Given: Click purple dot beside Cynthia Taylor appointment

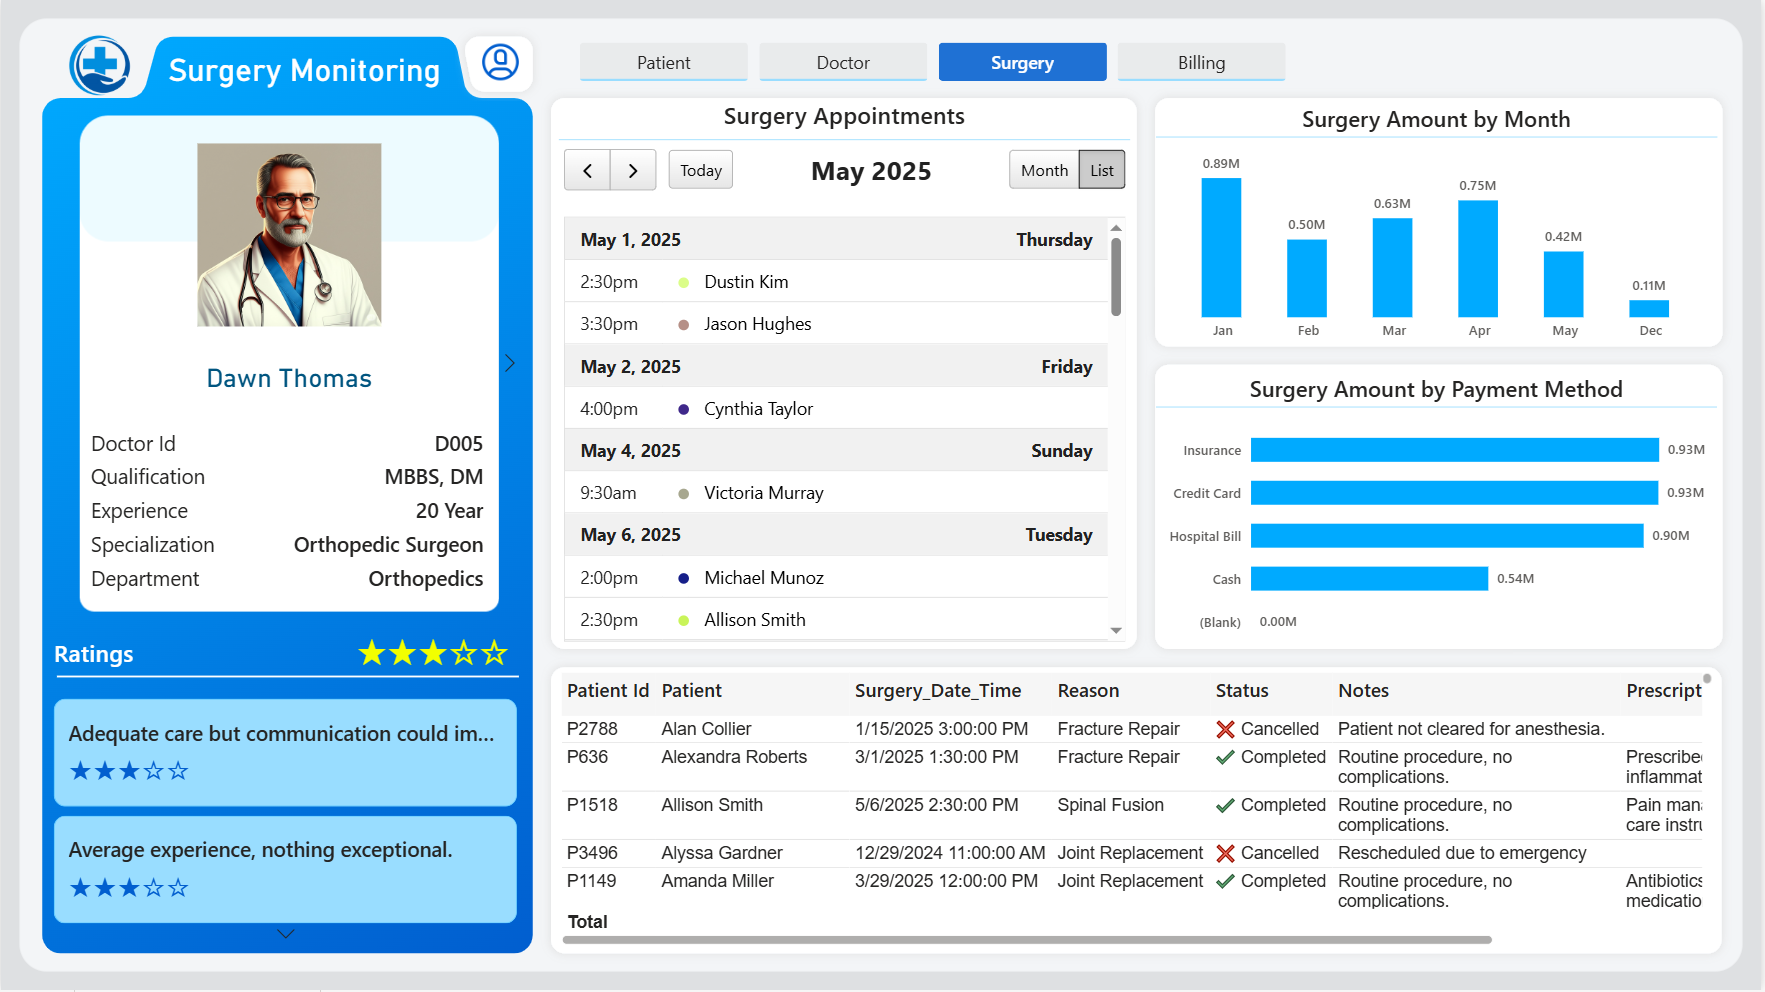Looking at the screenshot, I should pos(684,409).
